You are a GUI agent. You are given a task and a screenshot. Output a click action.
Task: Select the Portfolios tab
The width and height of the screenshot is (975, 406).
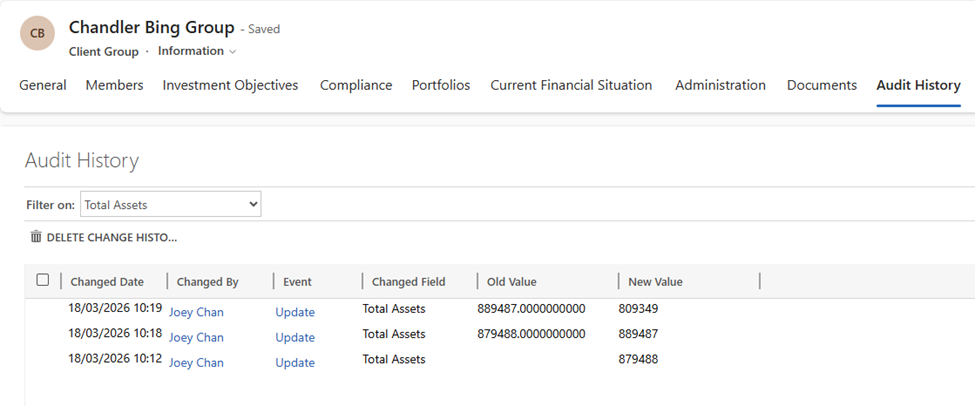440,85
